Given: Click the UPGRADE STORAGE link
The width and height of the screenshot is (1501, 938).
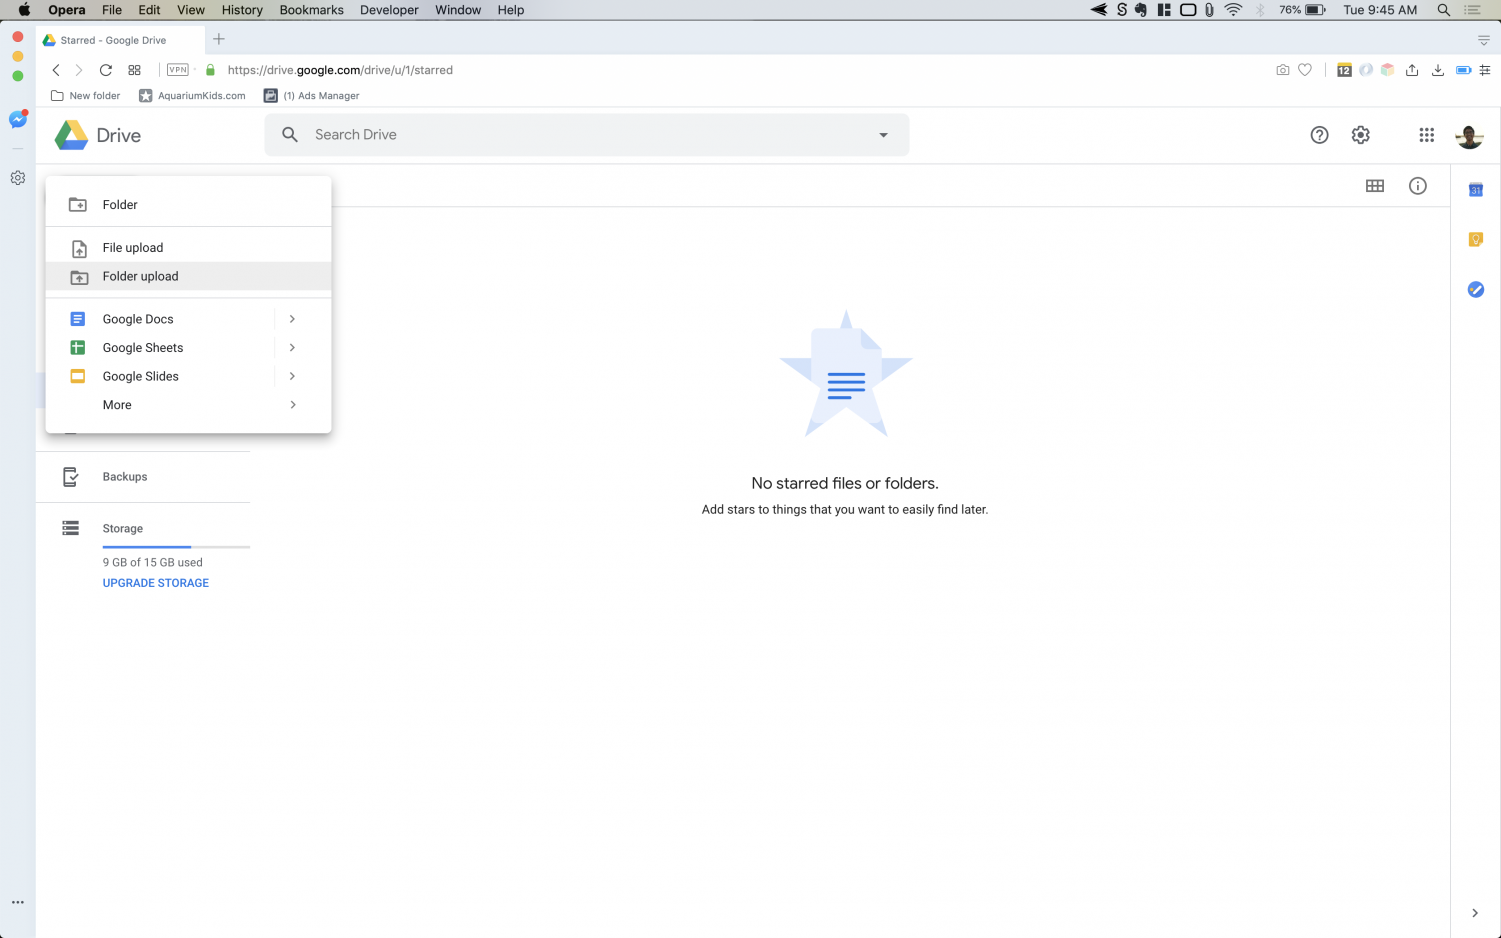Looking at the screenshot, I should click(x=155, y=583).
